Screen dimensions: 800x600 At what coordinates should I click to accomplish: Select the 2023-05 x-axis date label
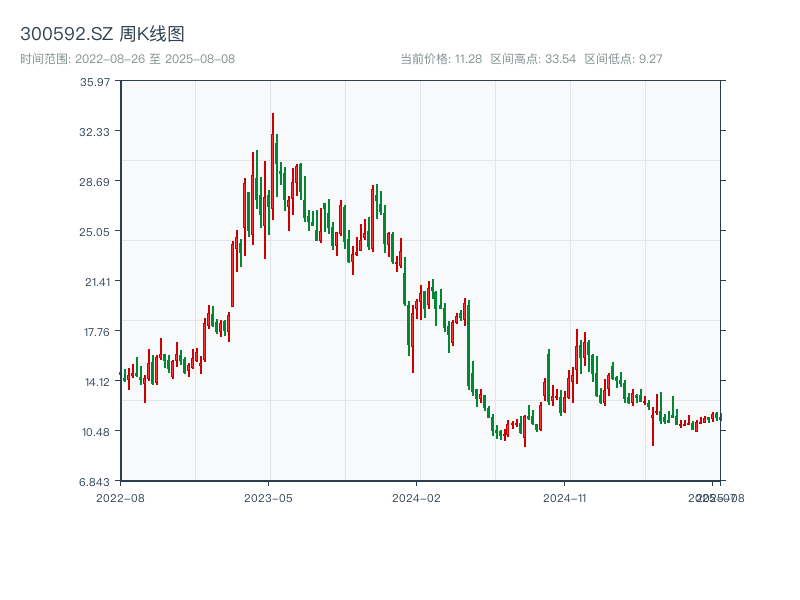[x=268, y=497]
